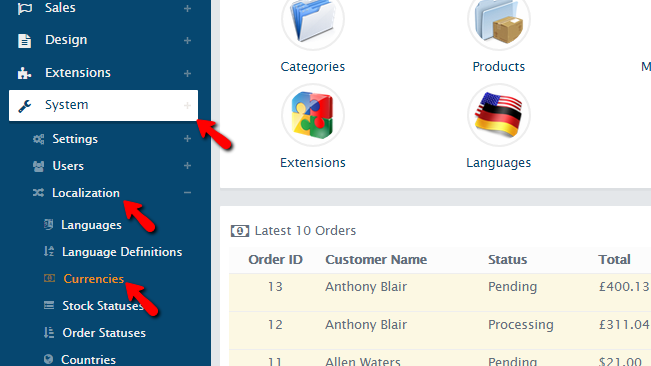Image resolution: width=651 pixels, height=366 pixels.
Task: Click the Status column header
Action: 507,260
